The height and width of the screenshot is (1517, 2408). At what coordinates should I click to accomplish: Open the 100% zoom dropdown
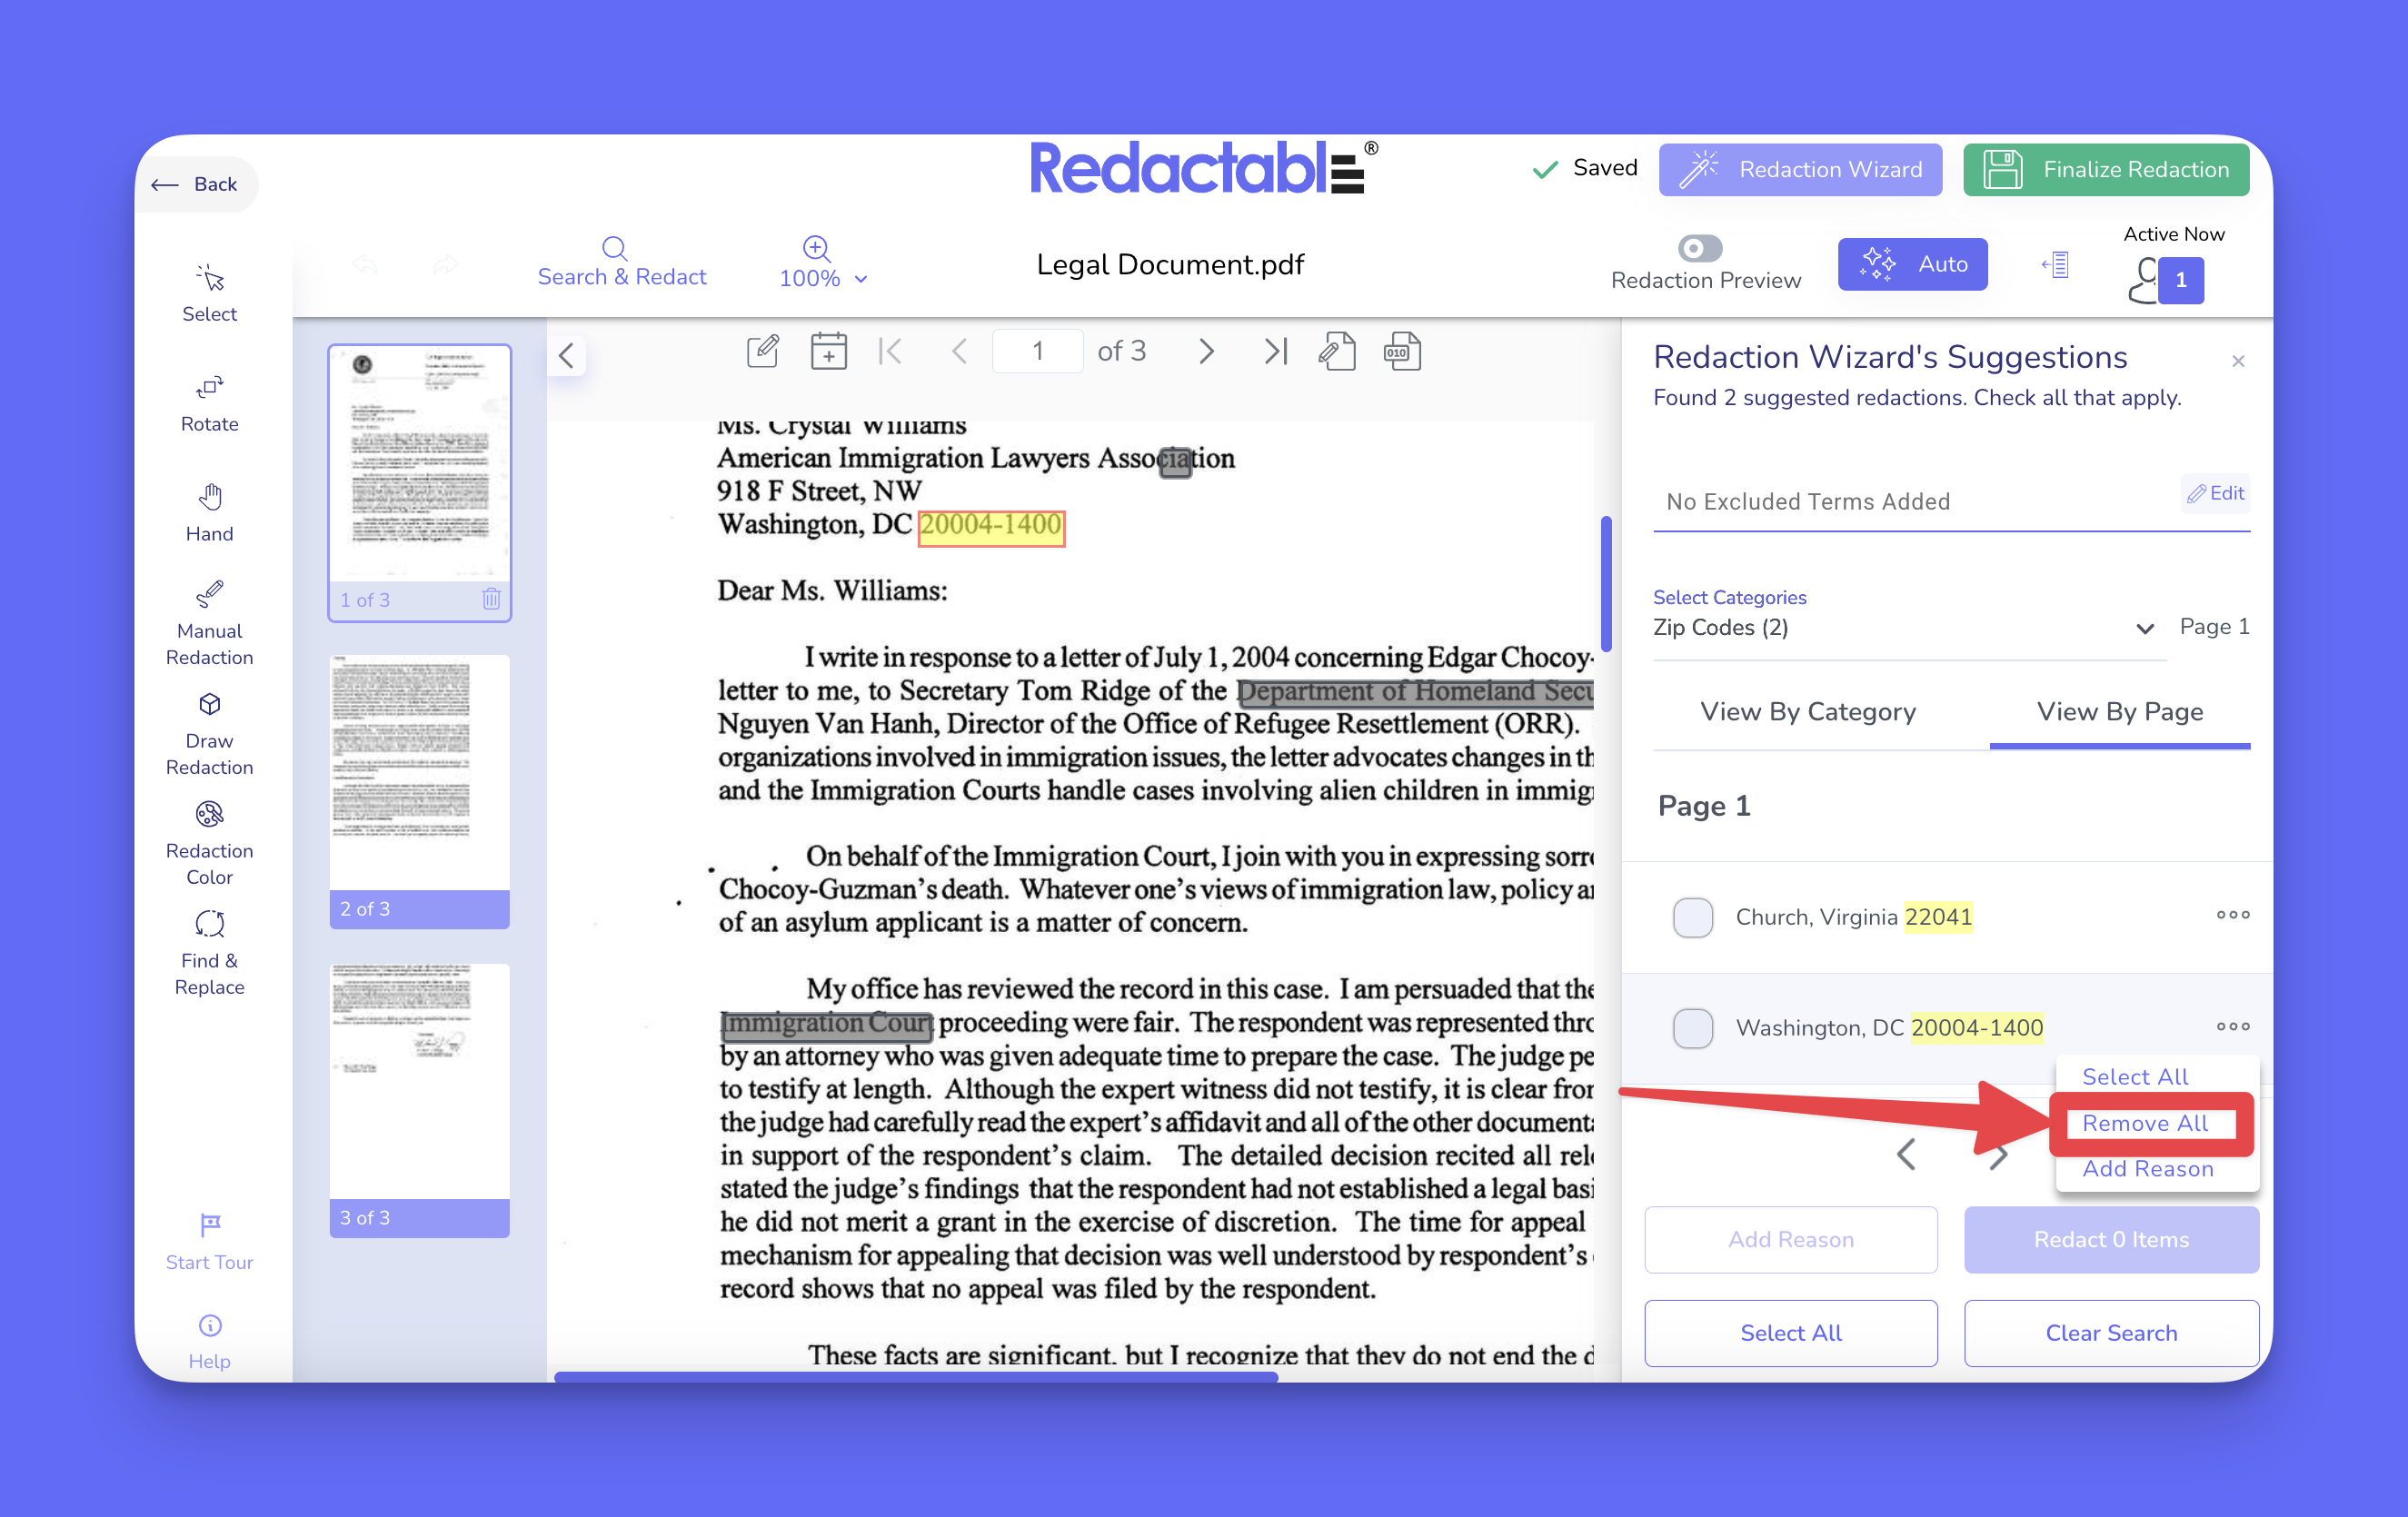click(x=823, y=277)
